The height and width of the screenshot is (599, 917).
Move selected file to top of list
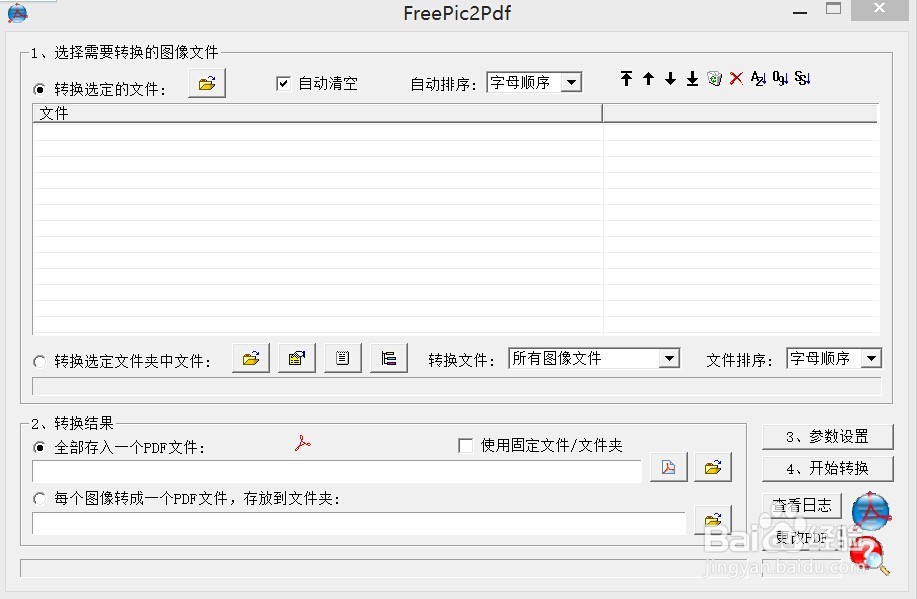click(627, 78)
